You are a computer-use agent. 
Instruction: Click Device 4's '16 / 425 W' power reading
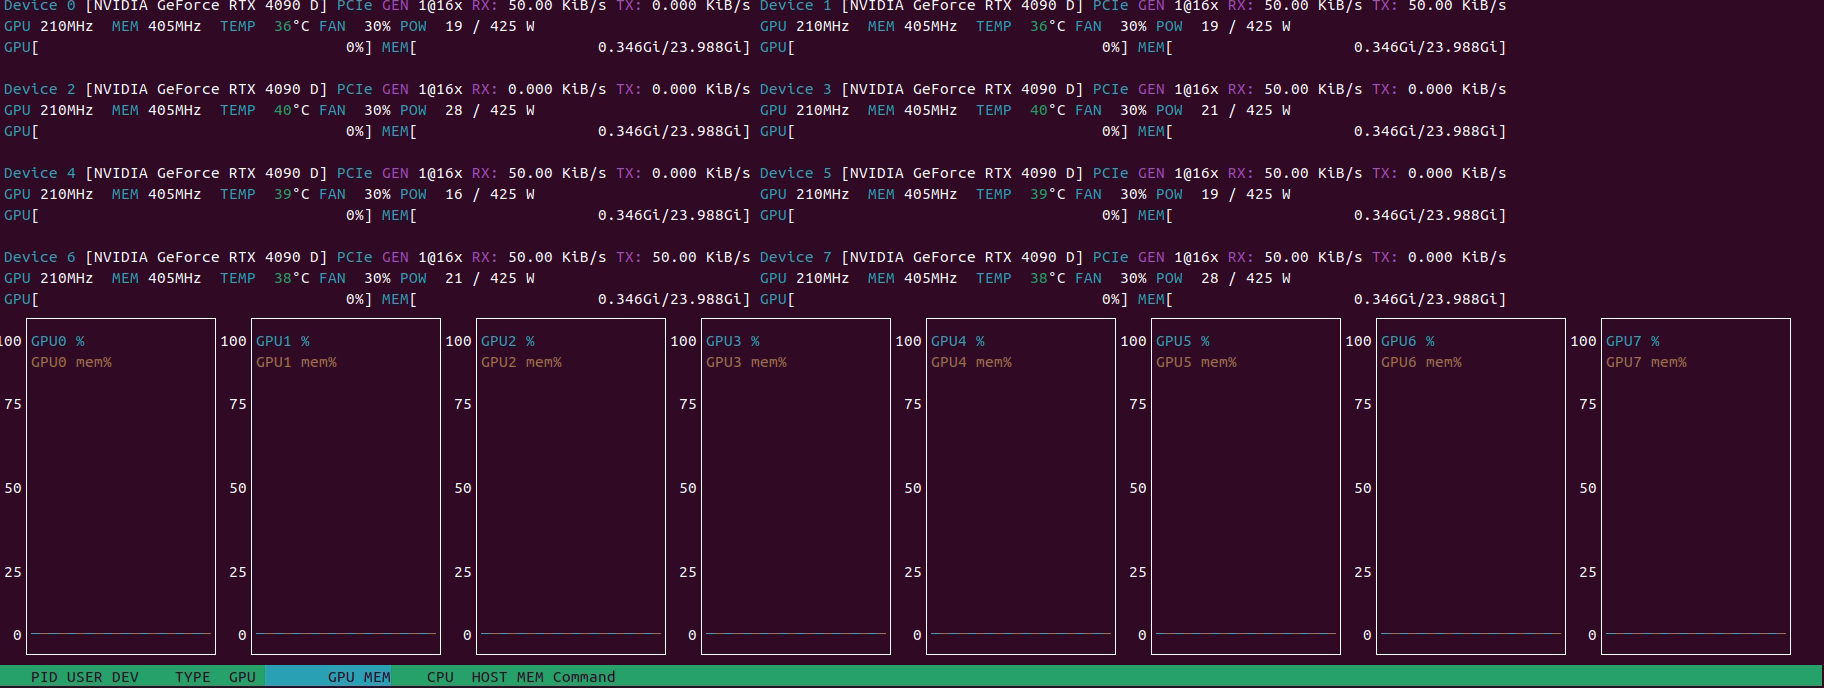click(490, 194)
